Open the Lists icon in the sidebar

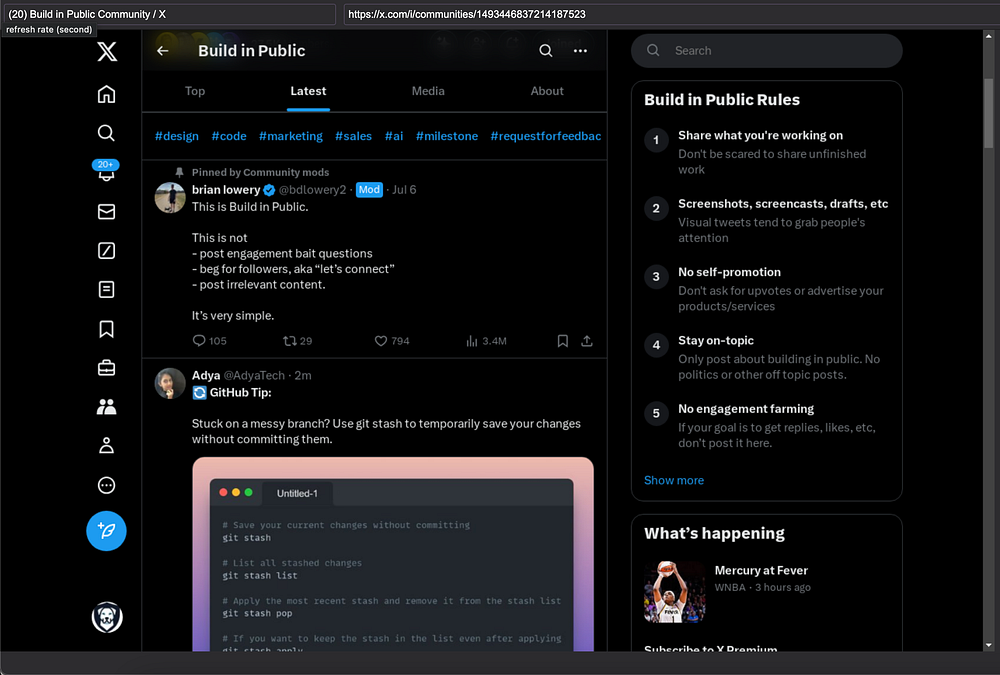coord(107,290)
